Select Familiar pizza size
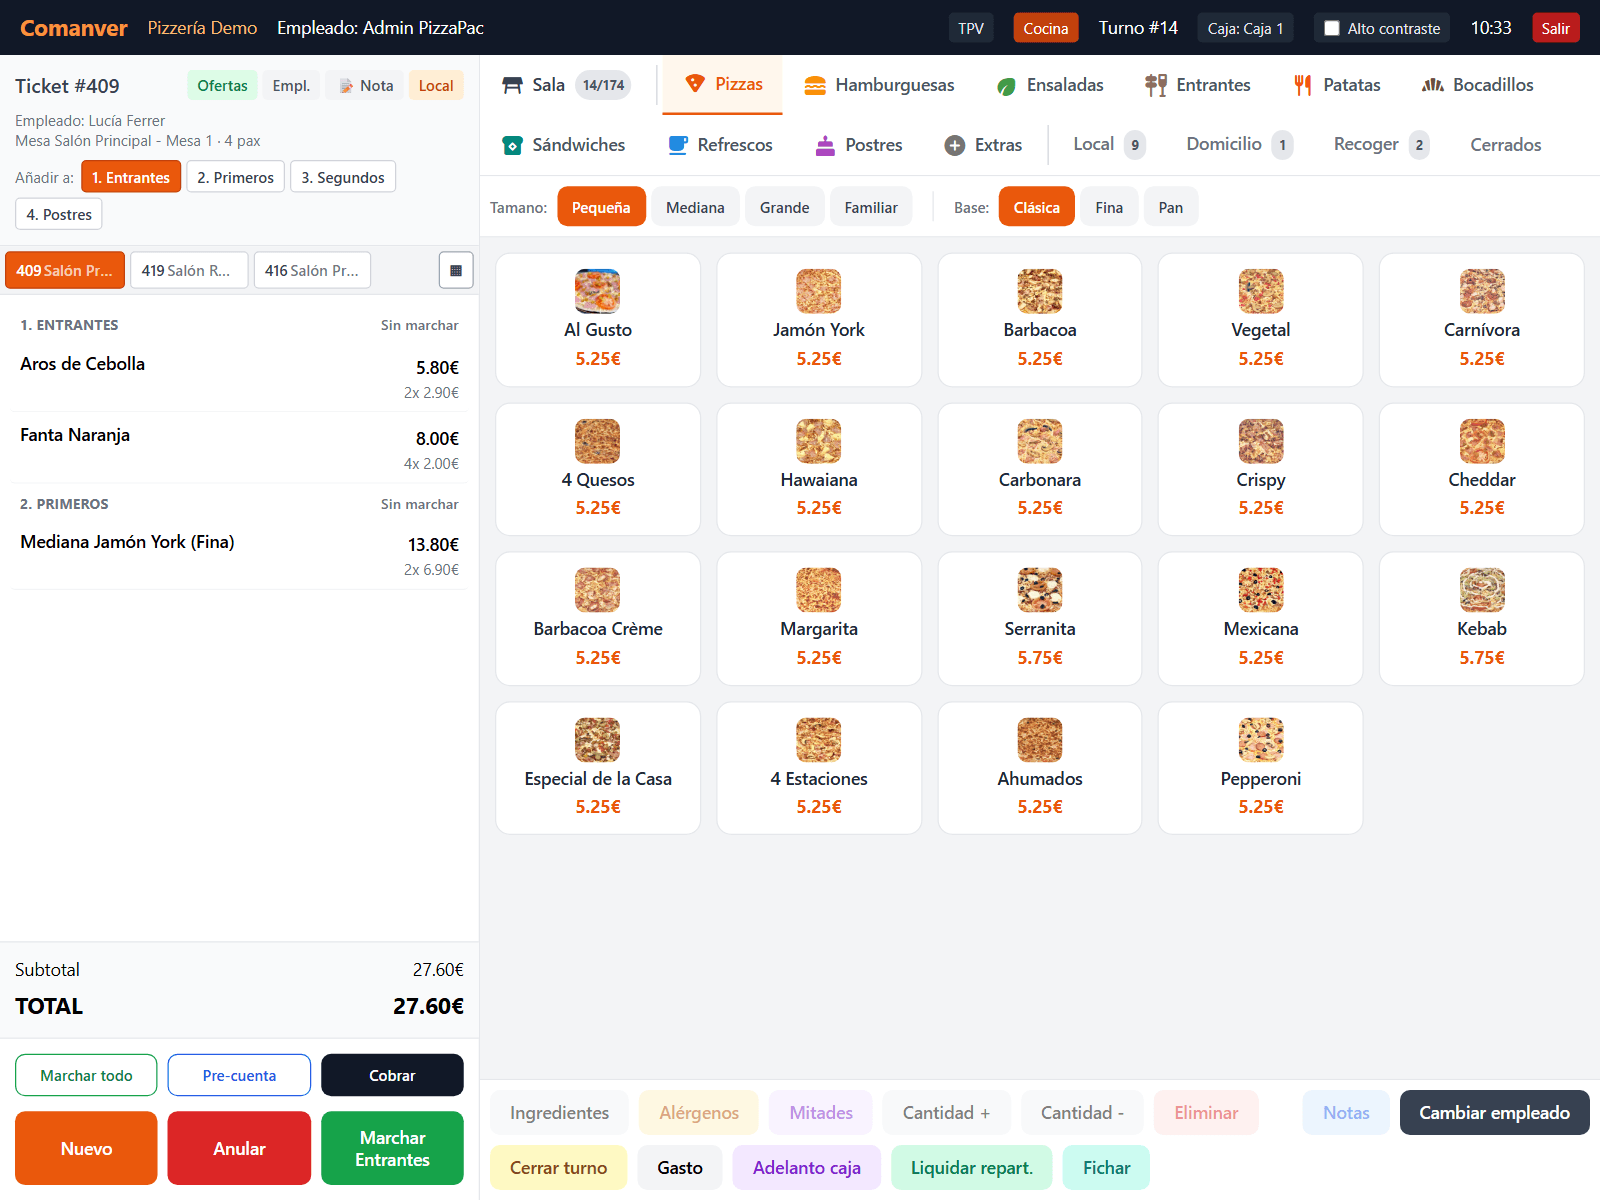 point(871,207)
